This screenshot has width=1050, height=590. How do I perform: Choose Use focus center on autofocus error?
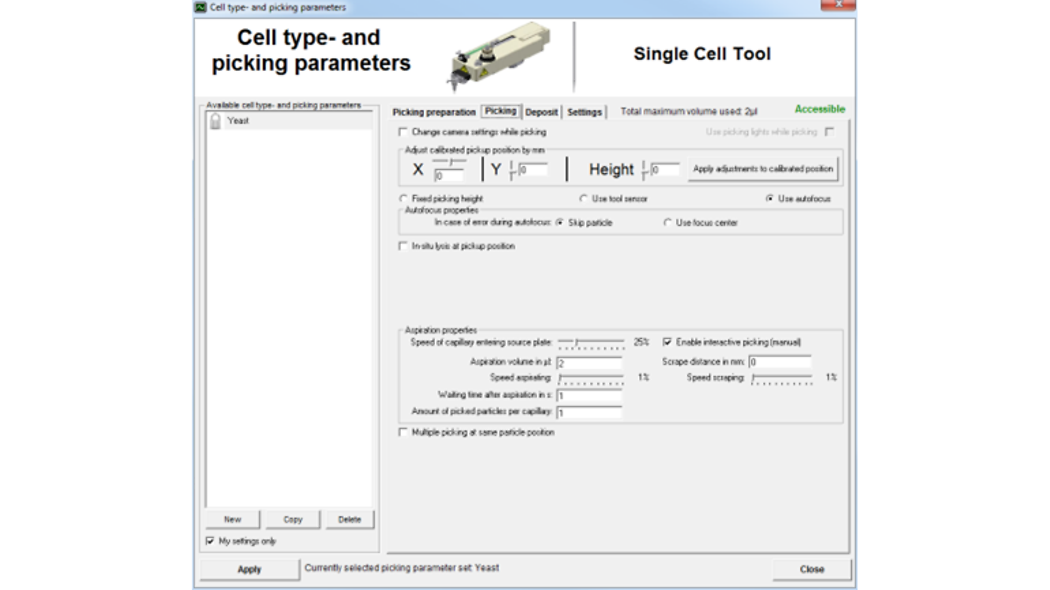(x=668, y=223)
